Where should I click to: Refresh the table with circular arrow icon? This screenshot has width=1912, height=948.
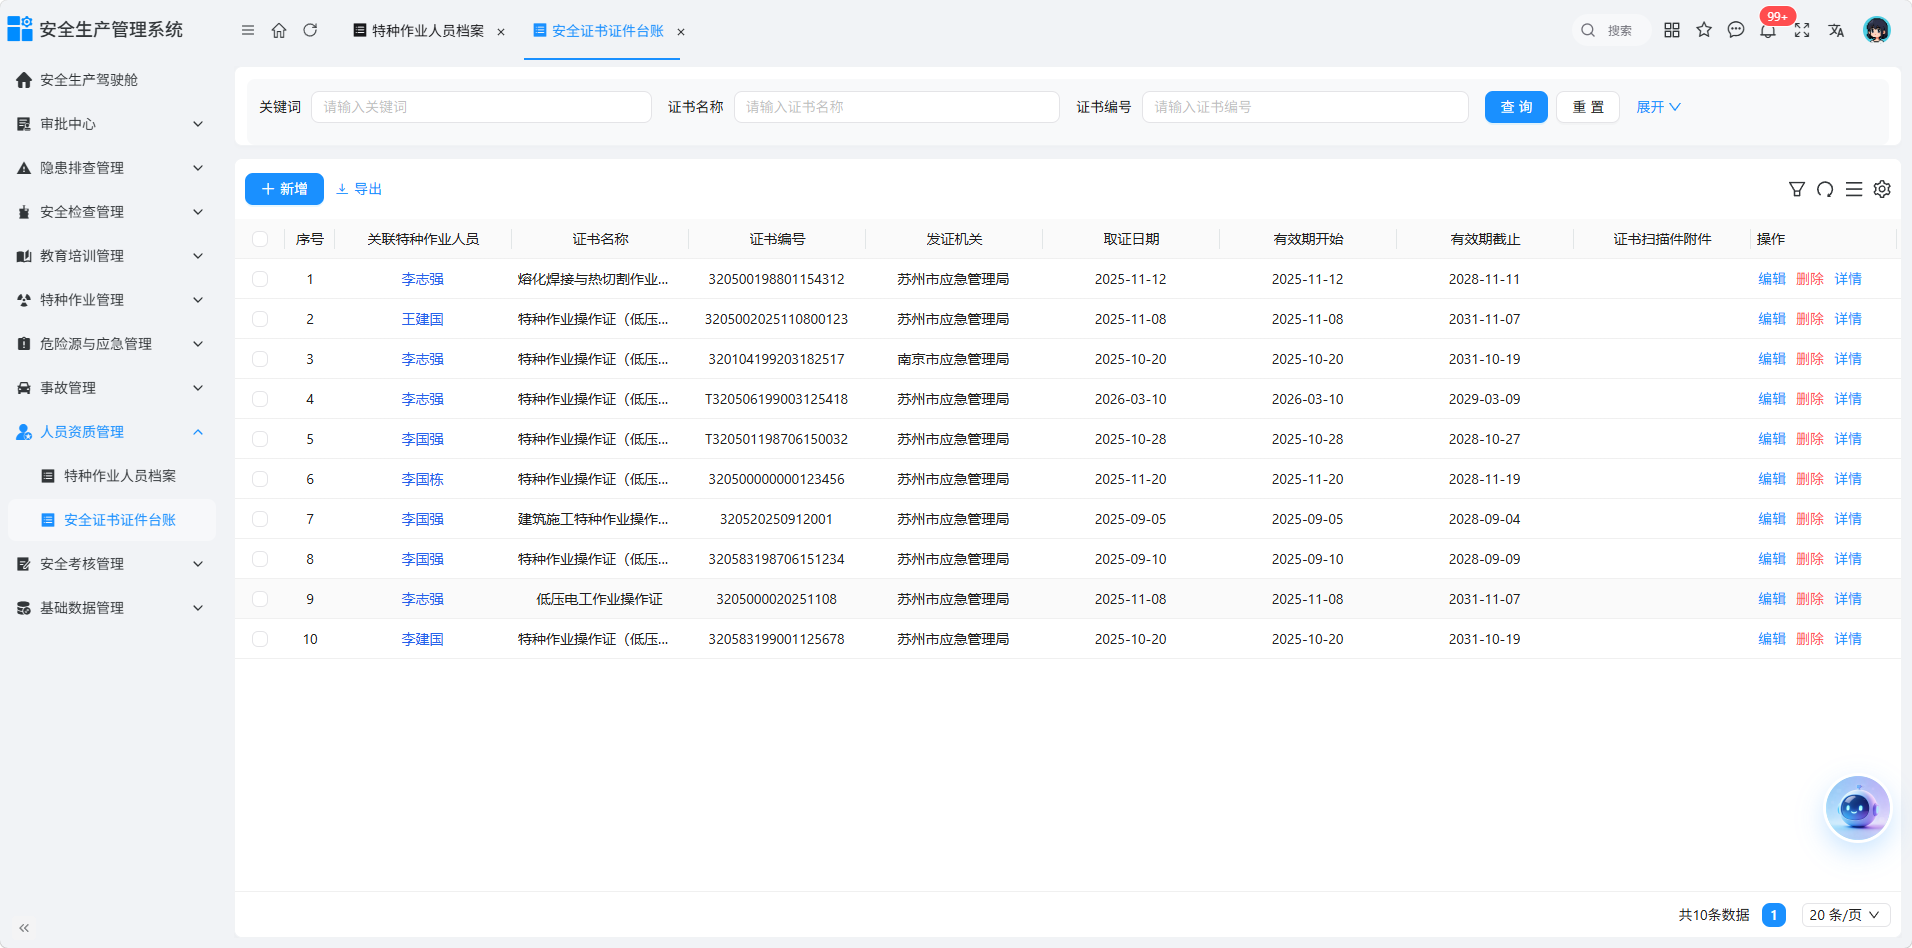click(x=1825, y=189)
